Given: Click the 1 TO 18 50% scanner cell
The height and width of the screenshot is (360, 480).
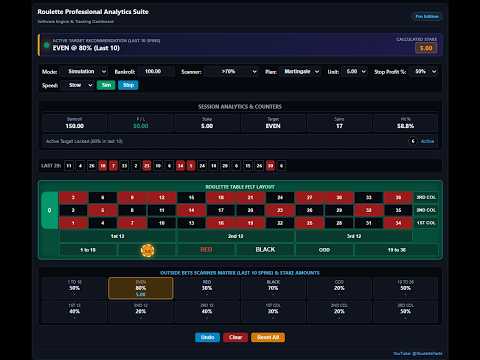Looking at the screenshot, I should [74, 288].
